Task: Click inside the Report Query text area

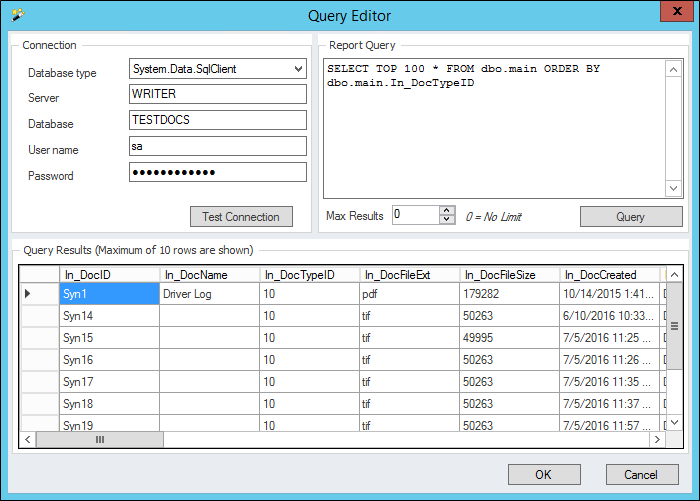Action: click(495, 129)
